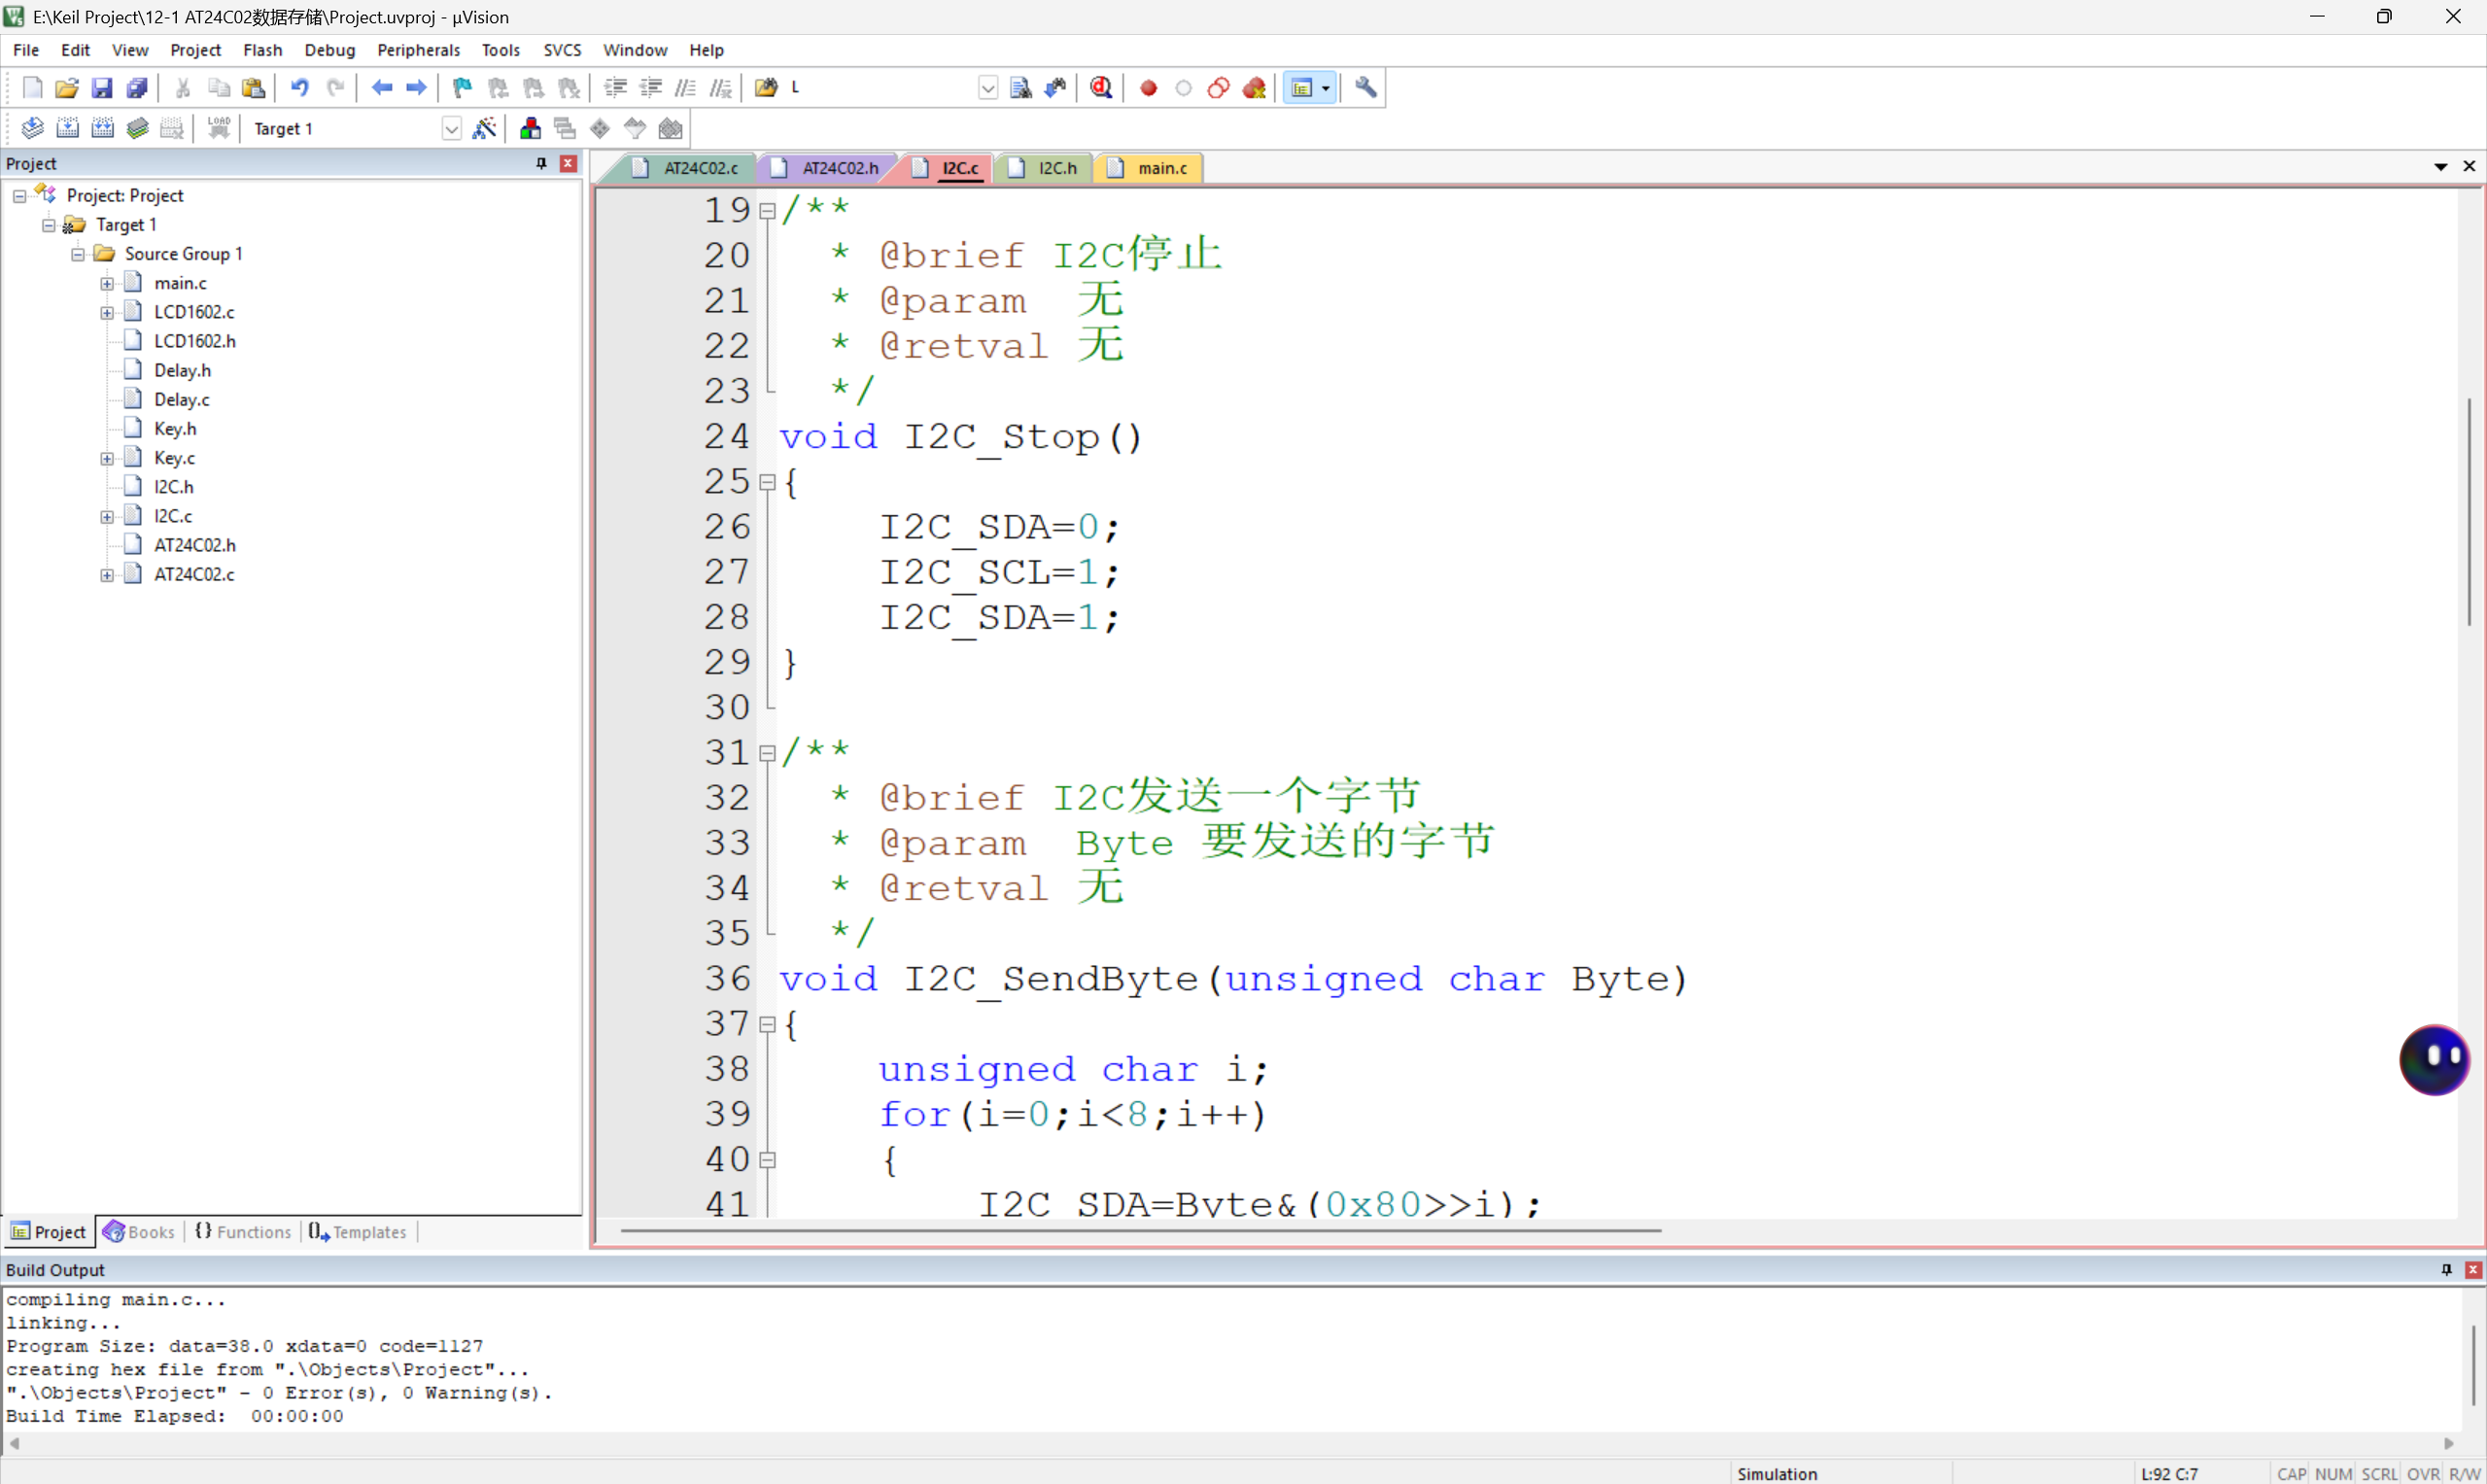Open Options for Target magic wand
The height and width of the screenshot is (1484, 2487).
coord(484,128)
